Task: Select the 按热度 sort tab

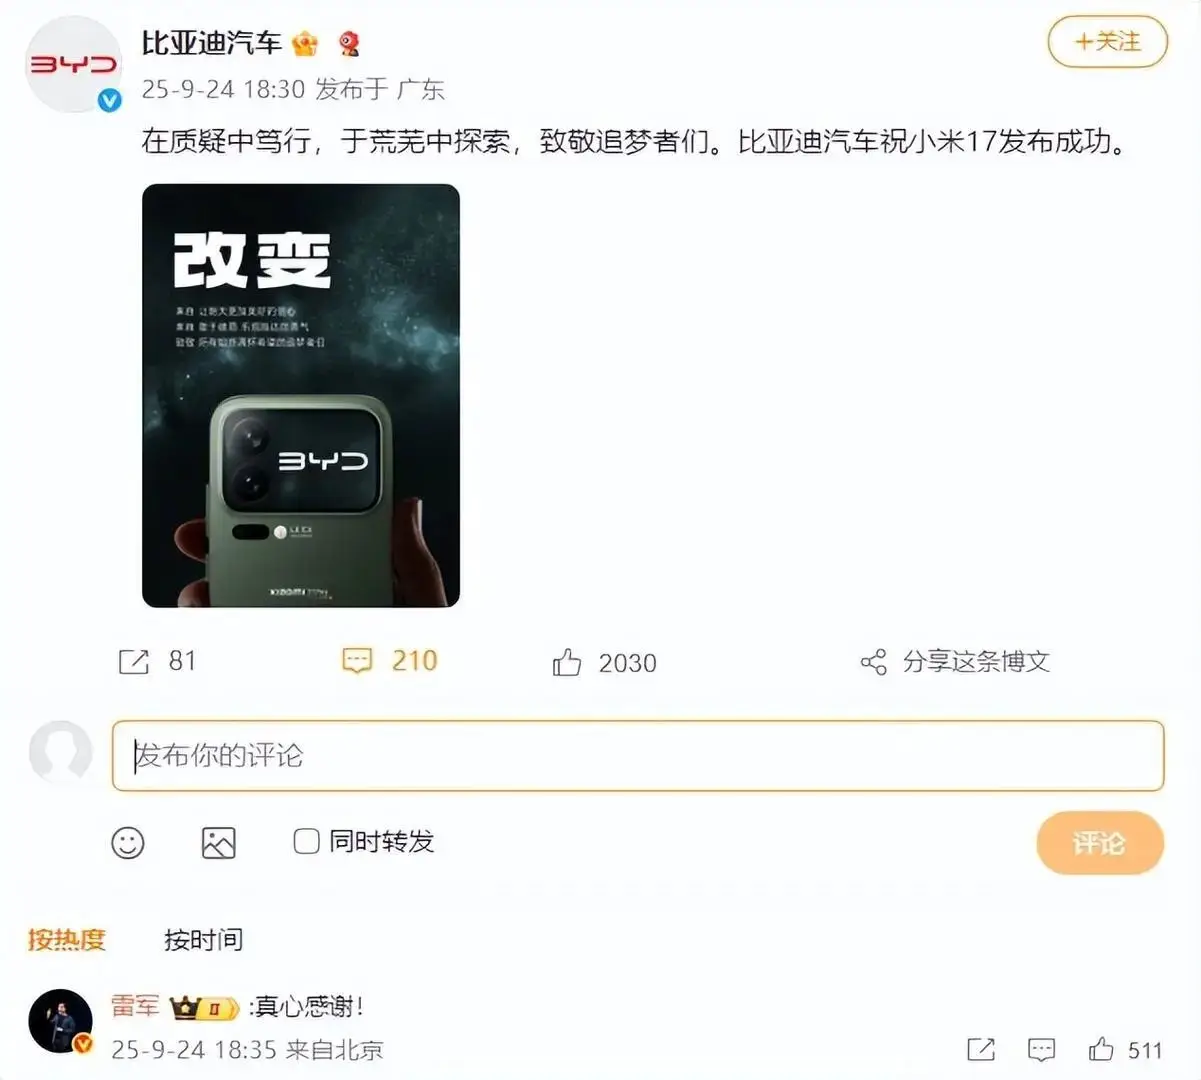Action: (66, 940)
